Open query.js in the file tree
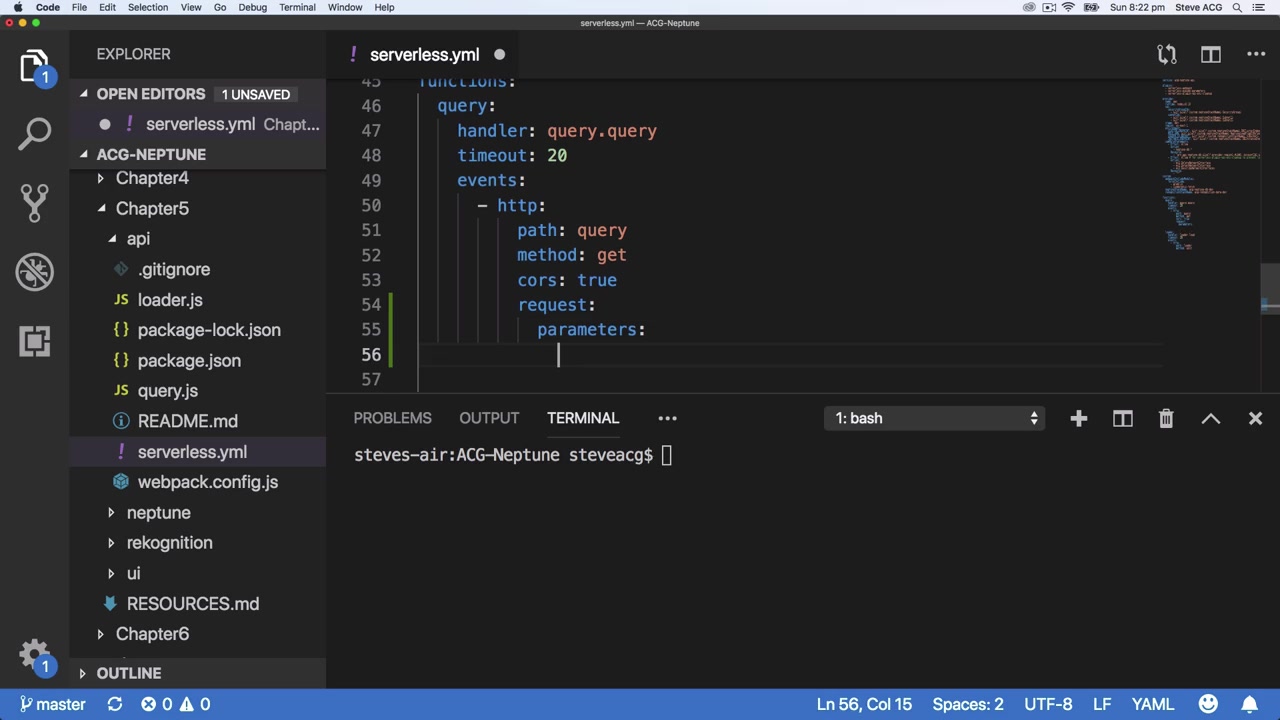This screenshot has width=1280, height=720. [x=167, y=391]
